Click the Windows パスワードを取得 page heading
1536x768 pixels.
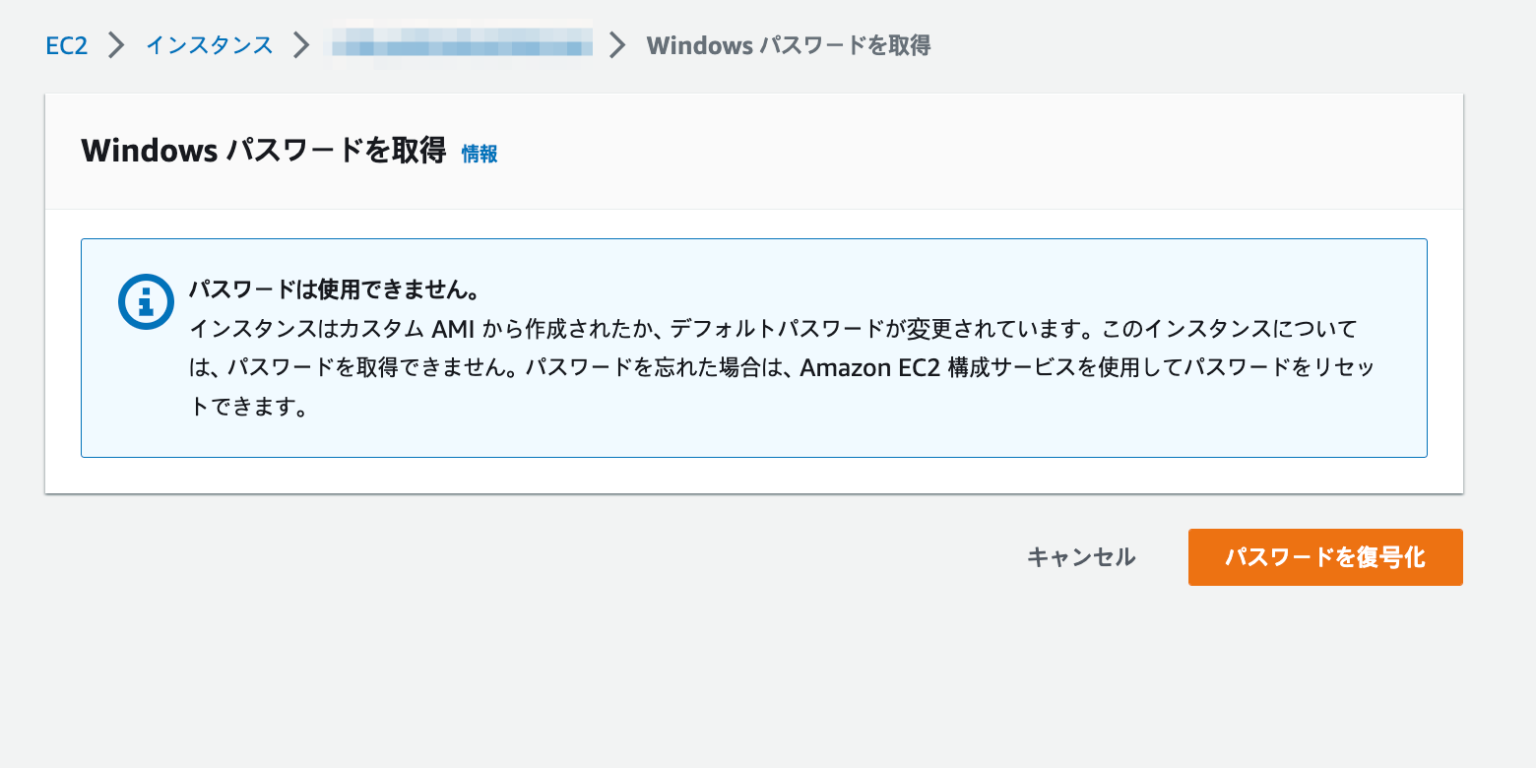click(x=265, y=150)
